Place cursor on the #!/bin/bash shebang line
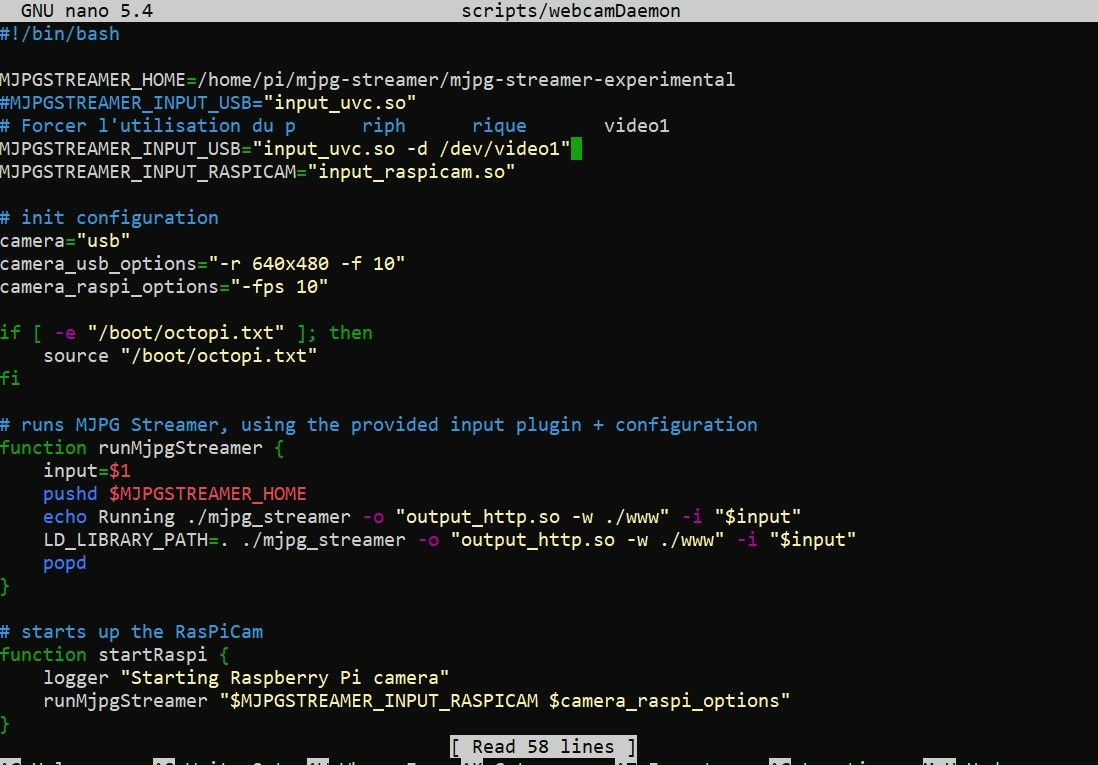The image size is (1098, 765). 60,34
